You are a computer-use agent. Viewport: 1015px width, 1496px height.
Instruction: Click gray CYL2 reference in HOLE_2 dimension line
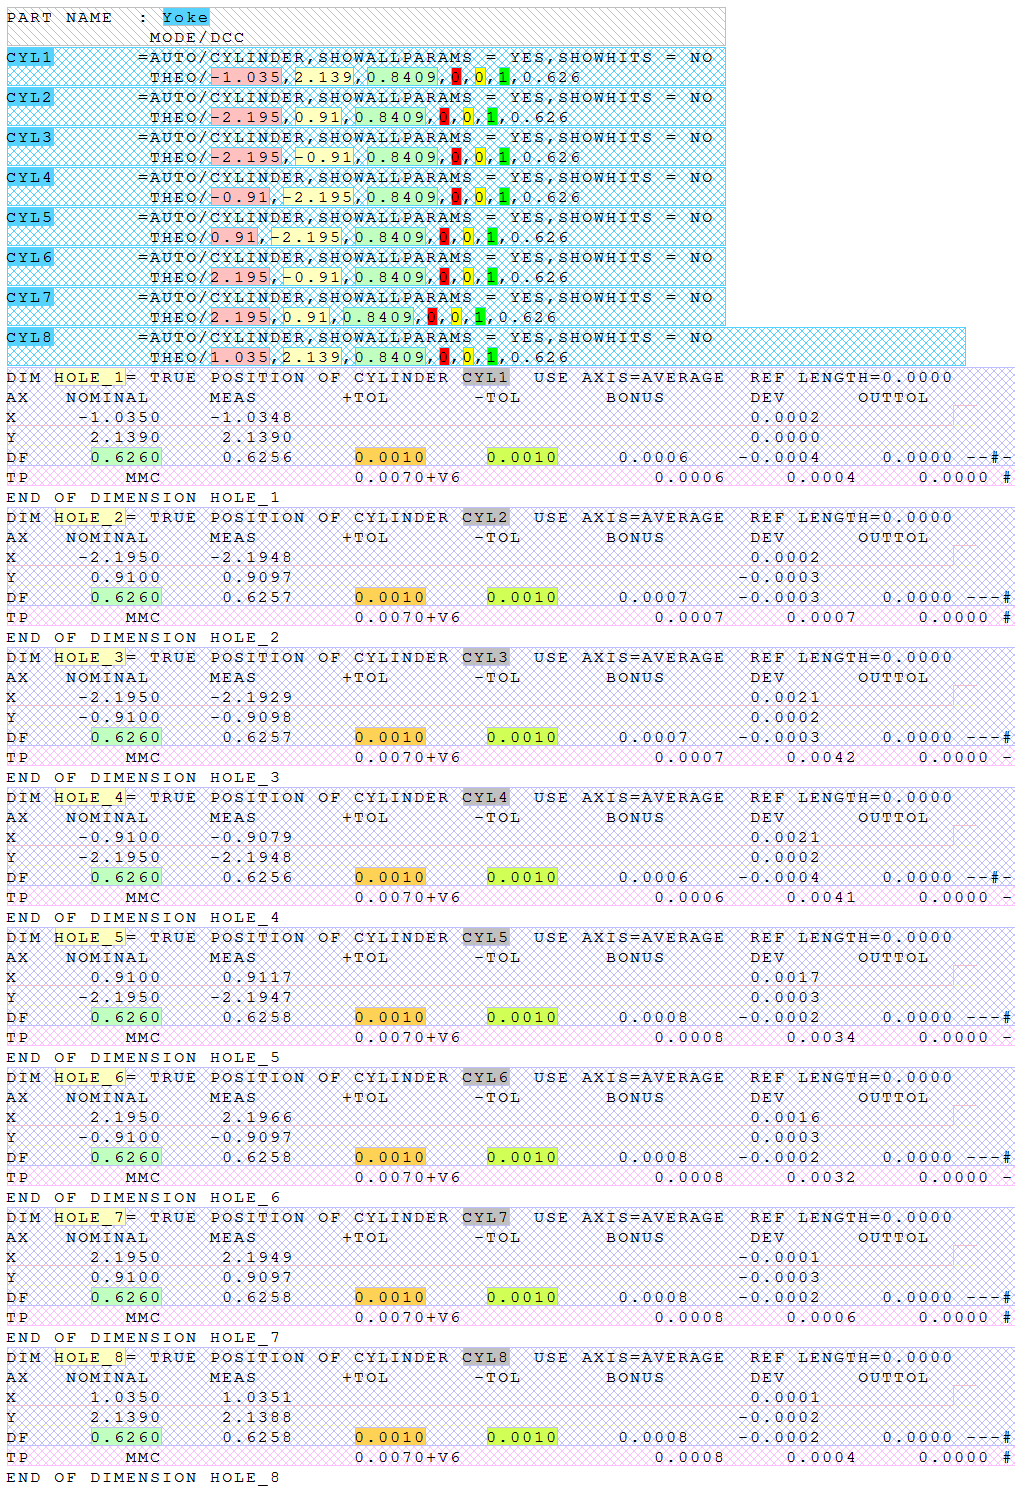pos(485,517)
